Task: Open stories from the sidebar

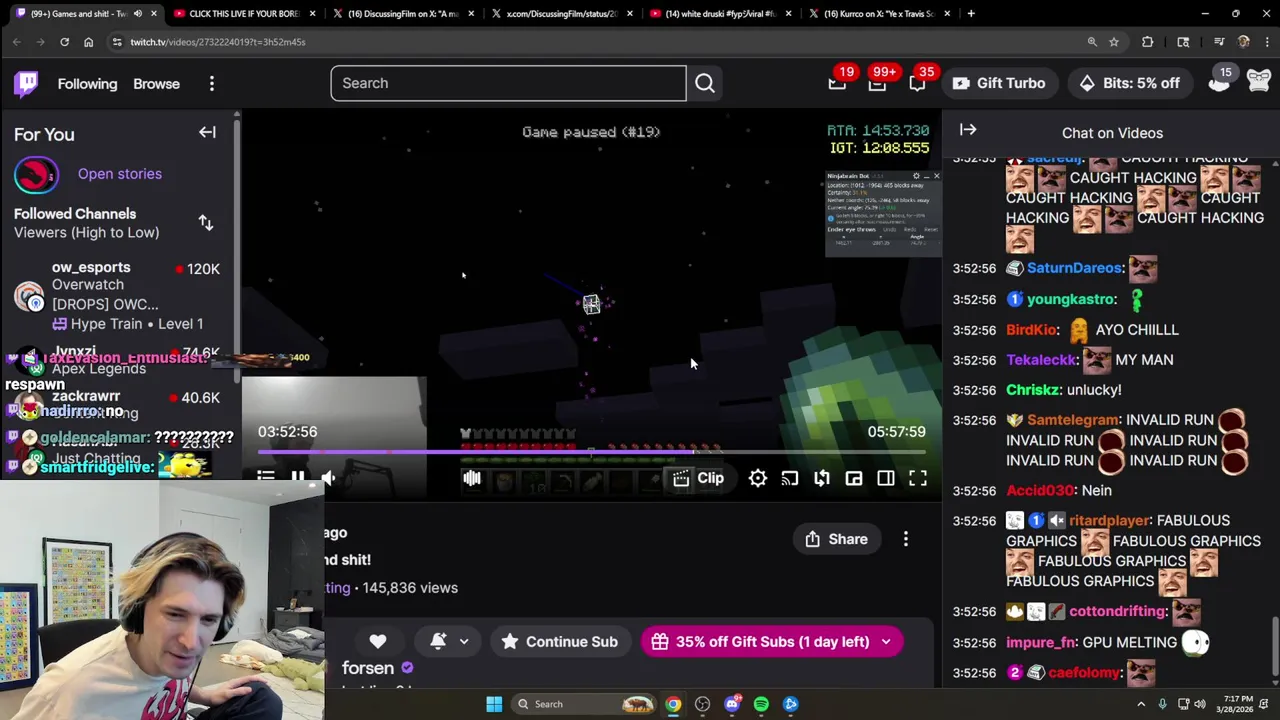Action: click(119, 174)
